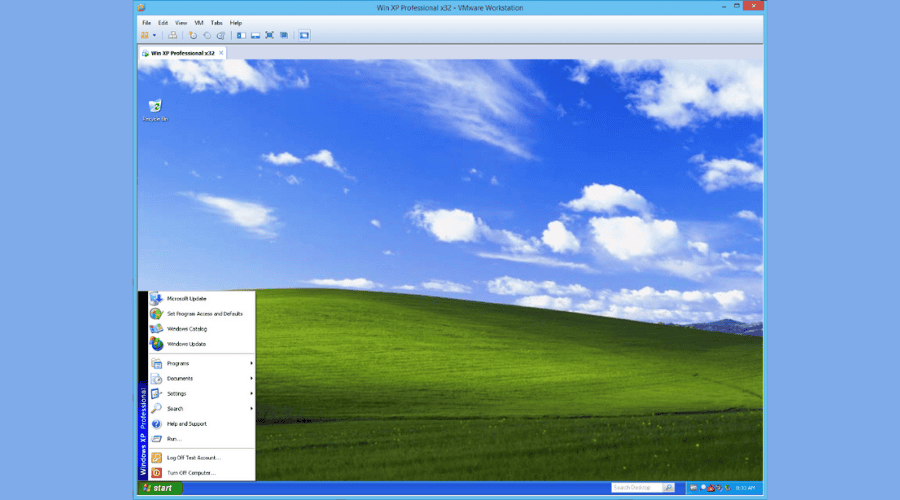Close the Win XP Professional x32 tab
The image size is (900, 500).
pos(221,53)
